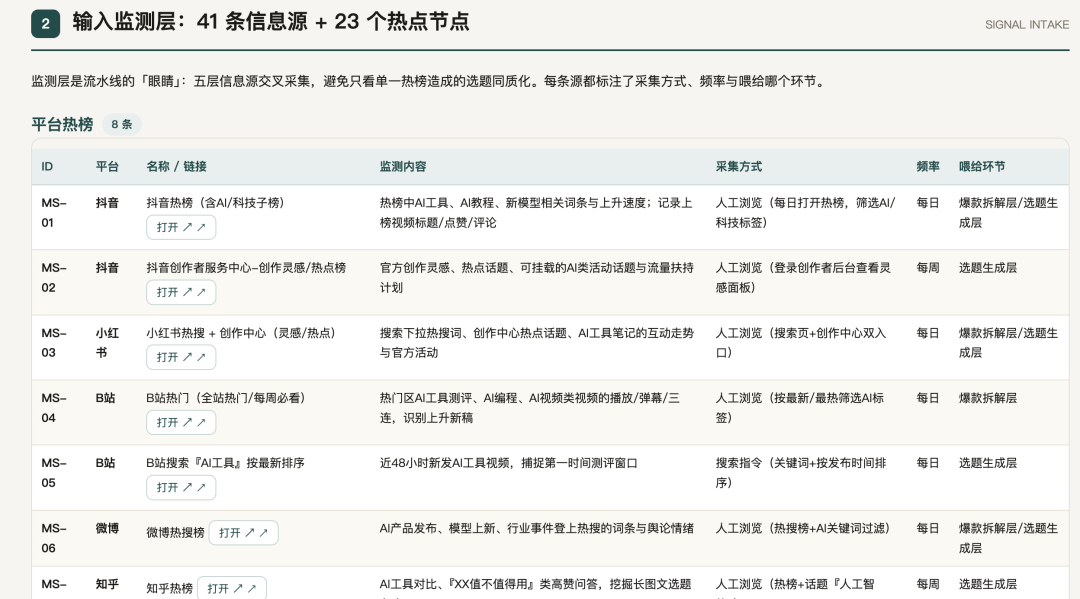Click 爆款拆解层/选题生成层 cell in row MS-06
Screen dimensions: 1080x599
(x=1008, y=538)
